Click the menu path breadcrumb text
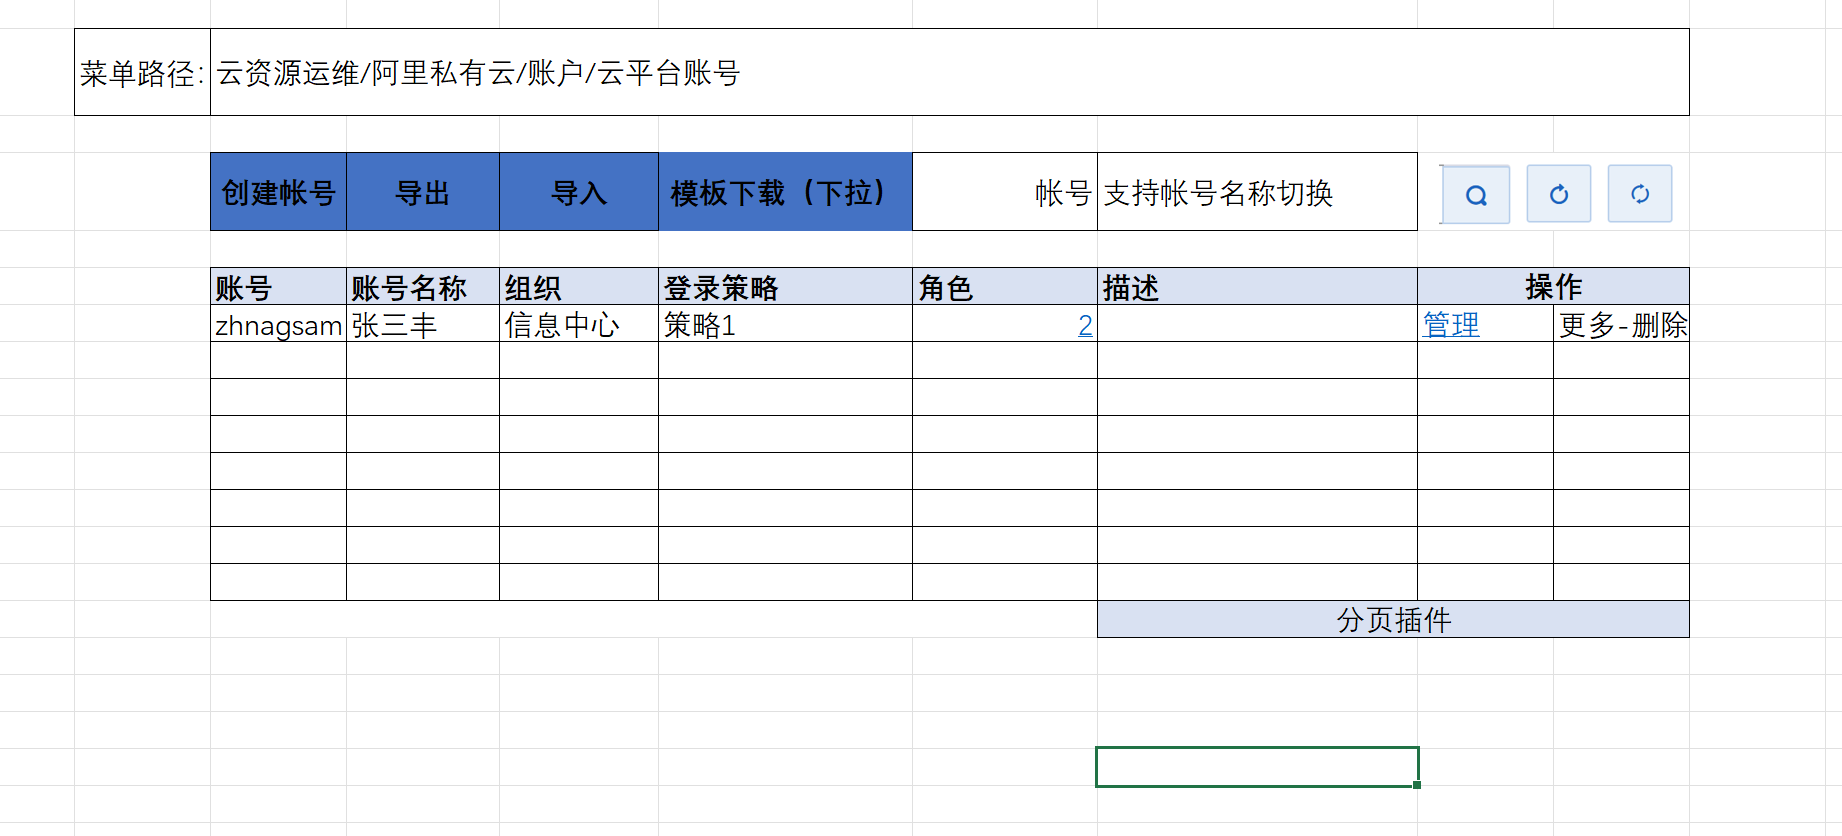The image size is (1842, 836). click(478, 73)
